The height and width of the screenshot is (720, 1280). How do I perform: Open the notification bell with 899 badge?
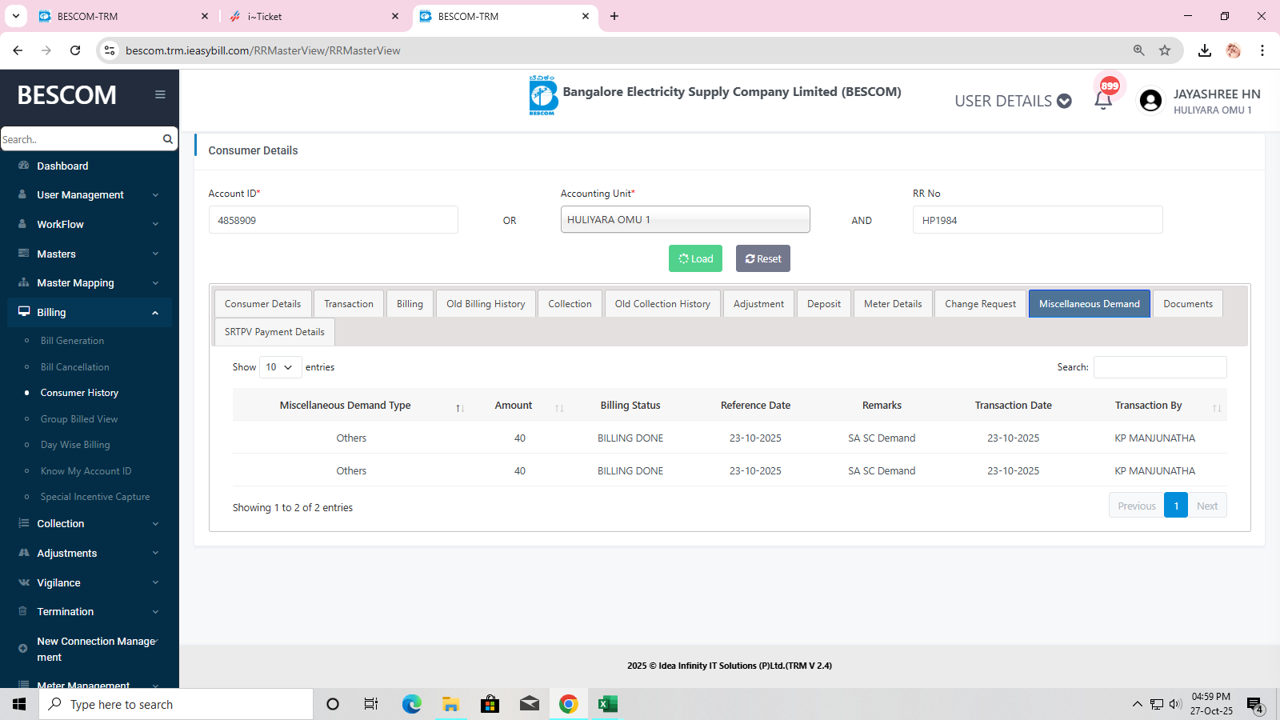coord(1103,100)
